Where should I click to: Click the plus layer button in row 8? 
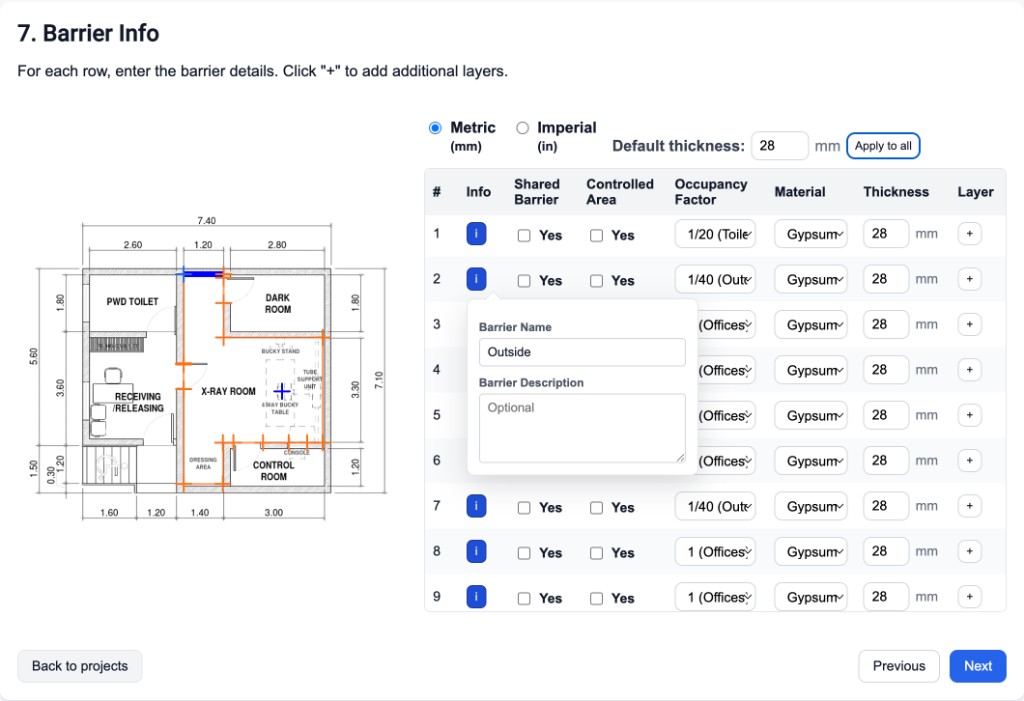pos(969,551)
